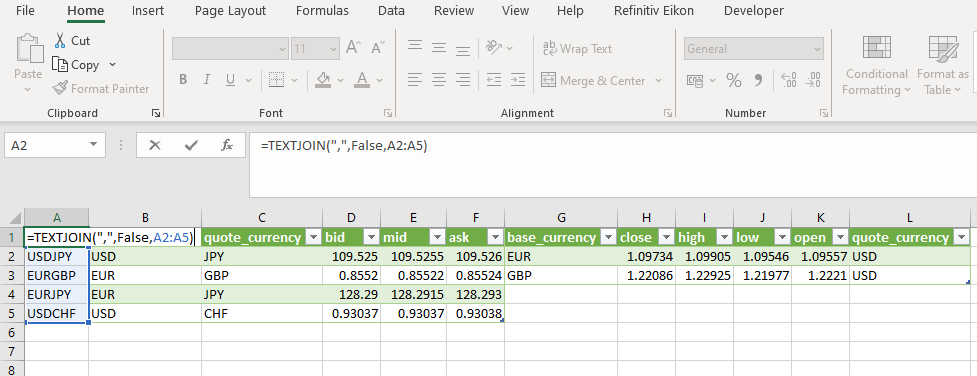Expand the General number format dropdown
This screenshot has width=977, height=376.
[817, 49]
